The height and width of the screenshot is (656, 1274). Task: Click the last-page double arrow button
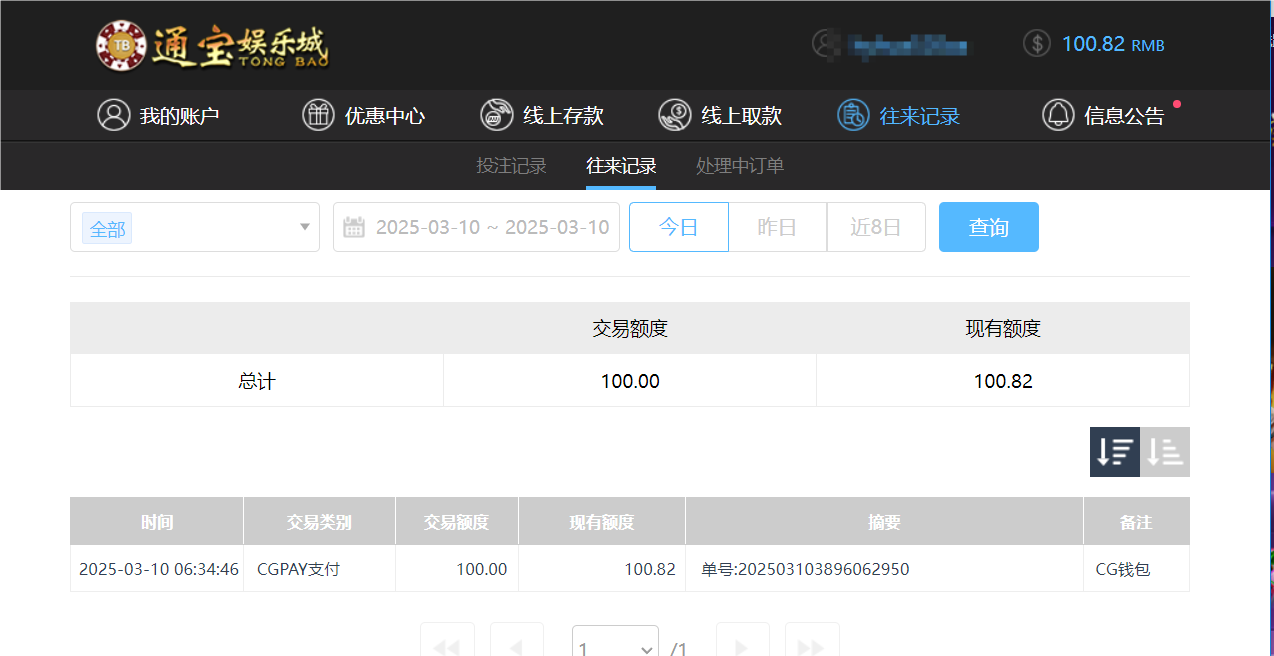[x=811, y=645]
